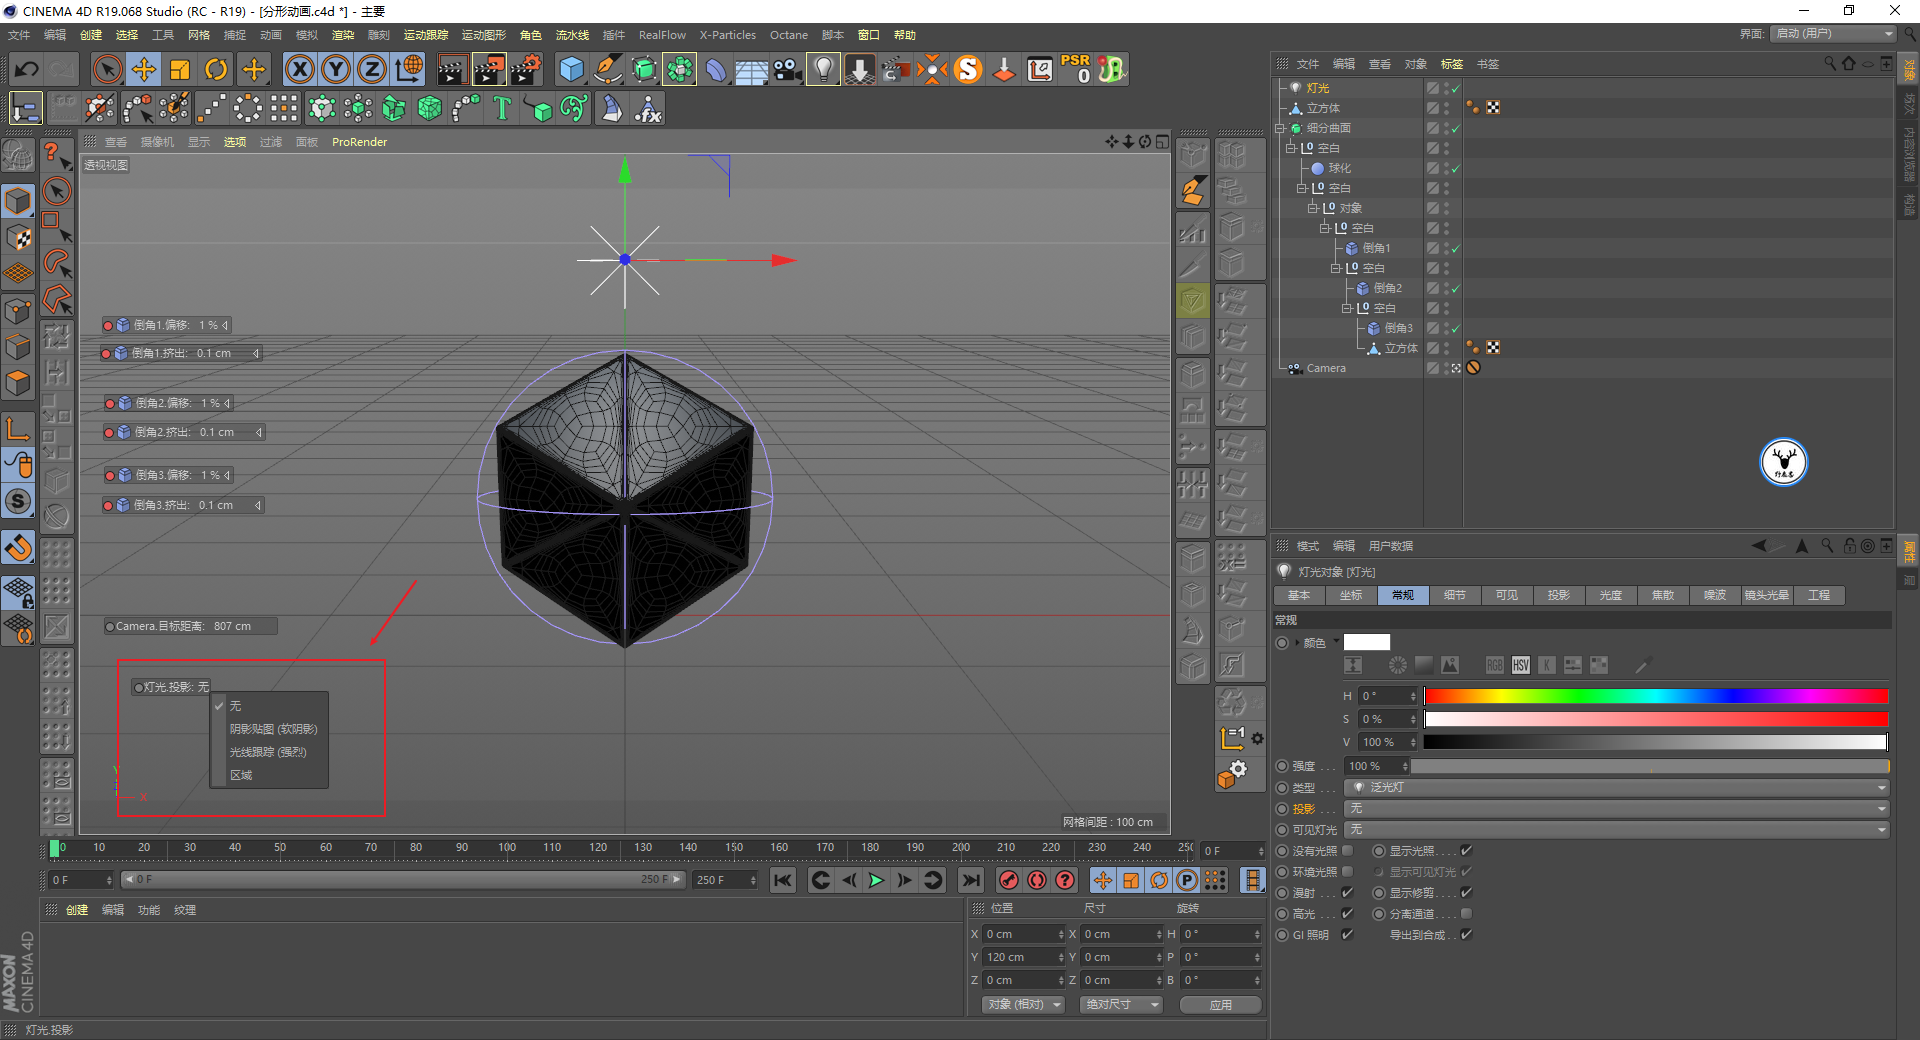This screenshot has width=1920, height=1040.
Task: Click the orange S icon in toolbar
Action: tap(968, 69)
